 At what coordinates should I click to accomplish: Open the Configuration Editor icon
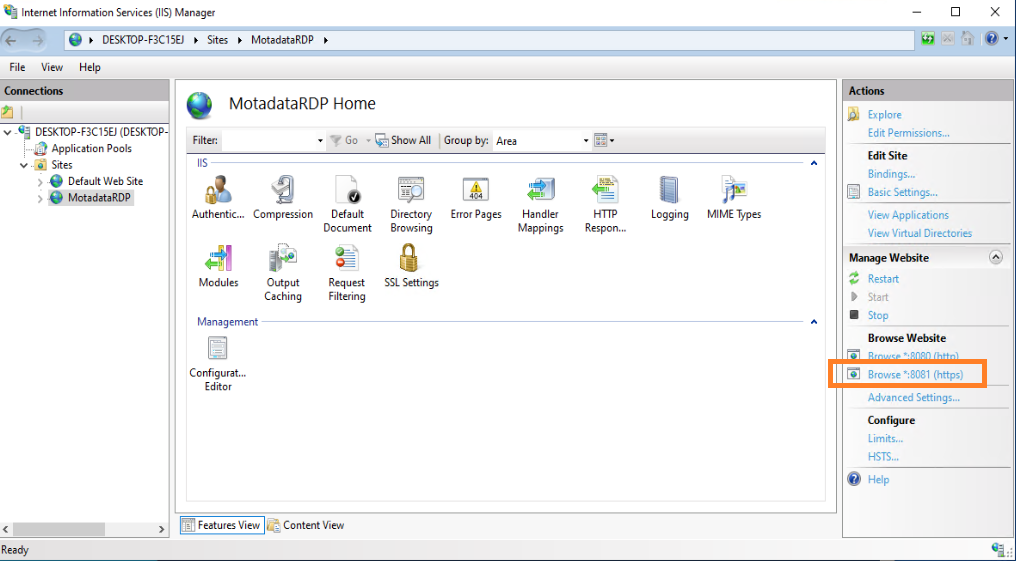(218, 349)
